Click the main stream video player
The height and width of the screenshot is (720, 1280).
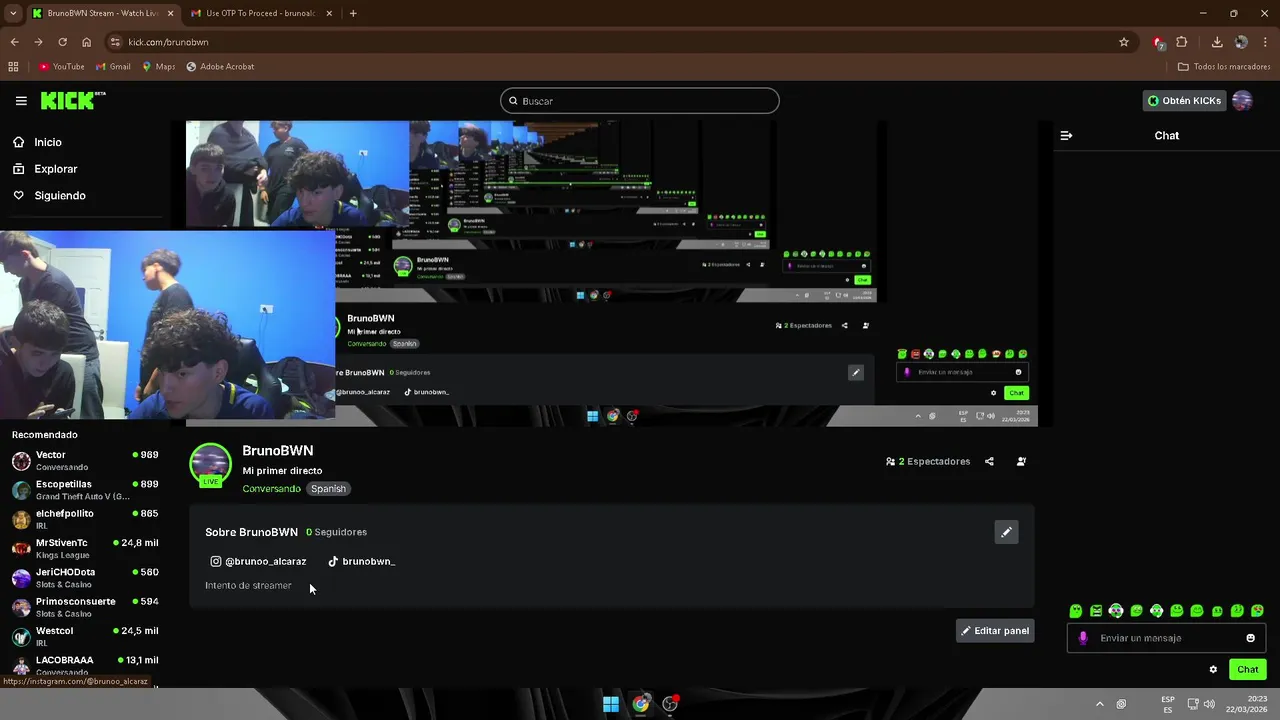611,274
